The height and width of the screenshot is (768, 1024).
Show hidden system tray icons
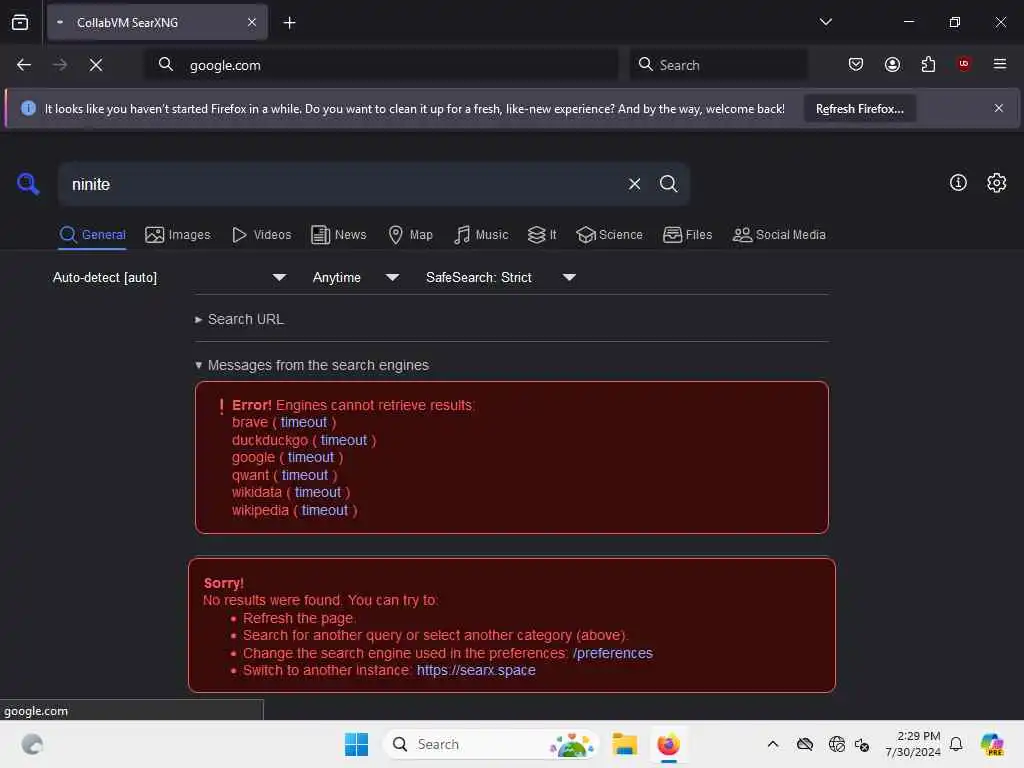point(773,744)
